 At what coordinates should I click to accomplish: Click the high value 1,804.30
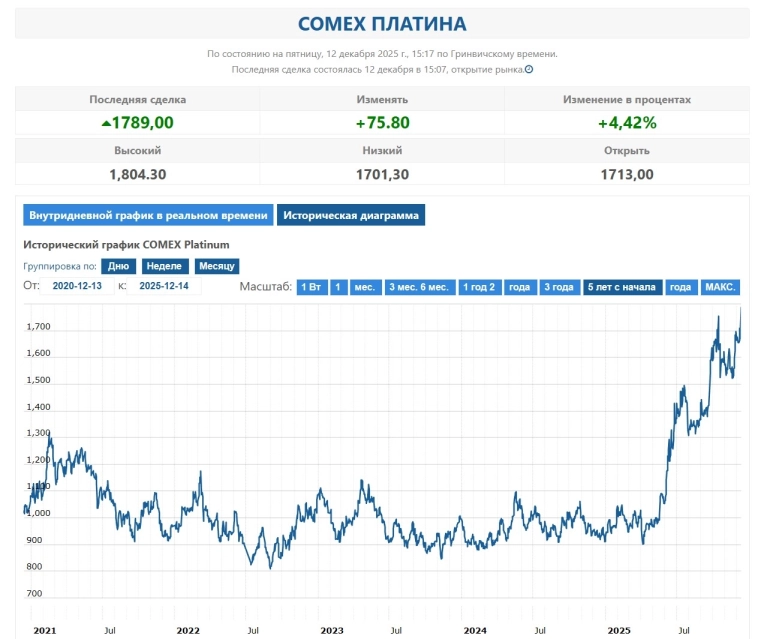tap(138, 174)
